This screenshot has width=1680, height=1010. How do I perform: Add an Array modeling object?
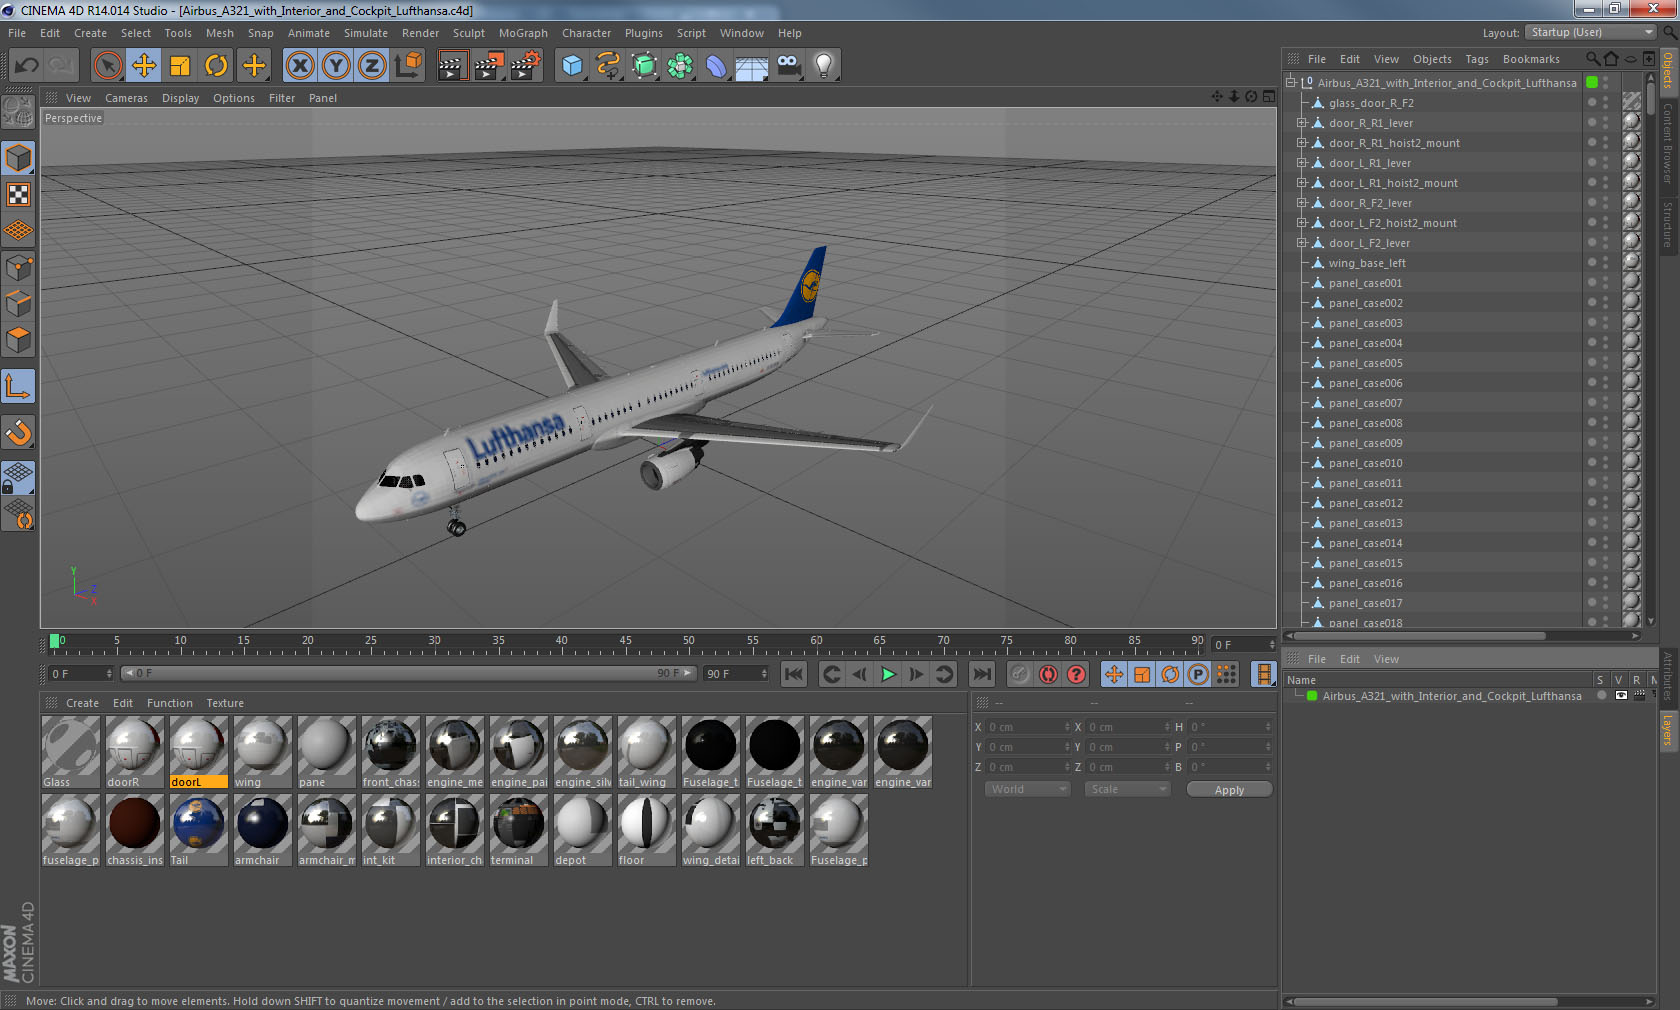(x=680, y=66)
